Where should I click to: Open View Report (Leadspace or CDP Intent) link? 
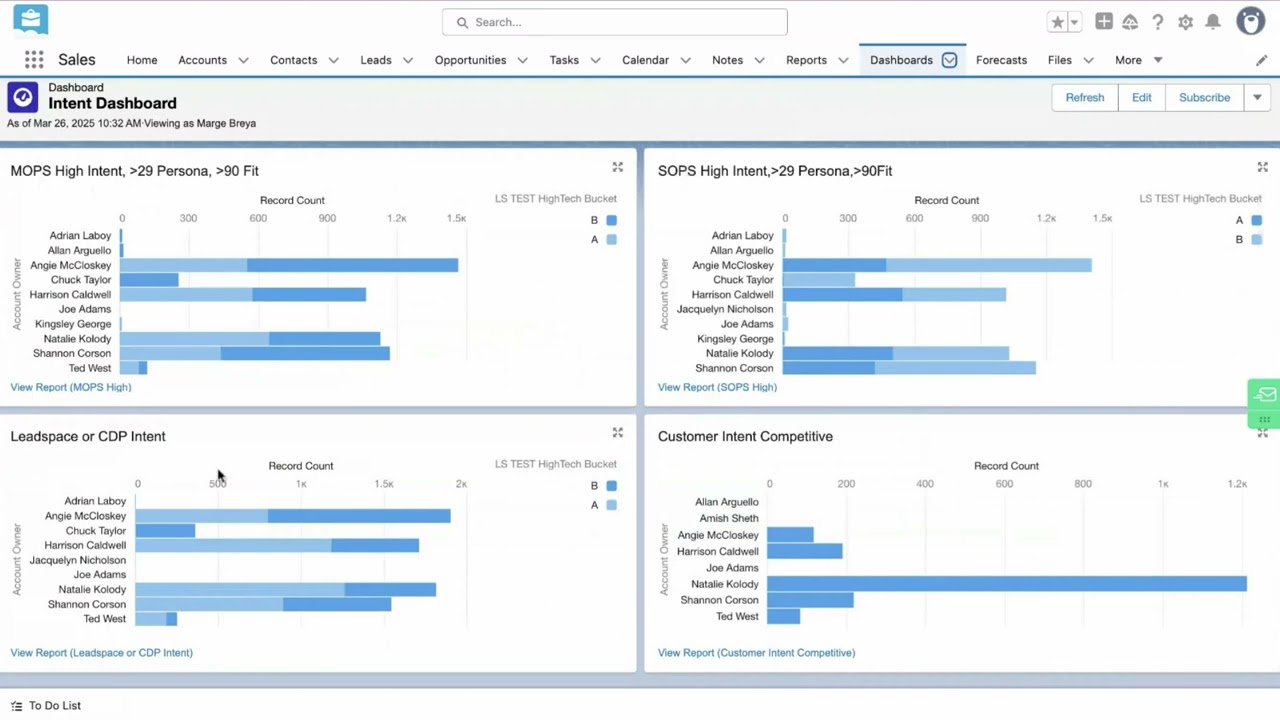101,653
